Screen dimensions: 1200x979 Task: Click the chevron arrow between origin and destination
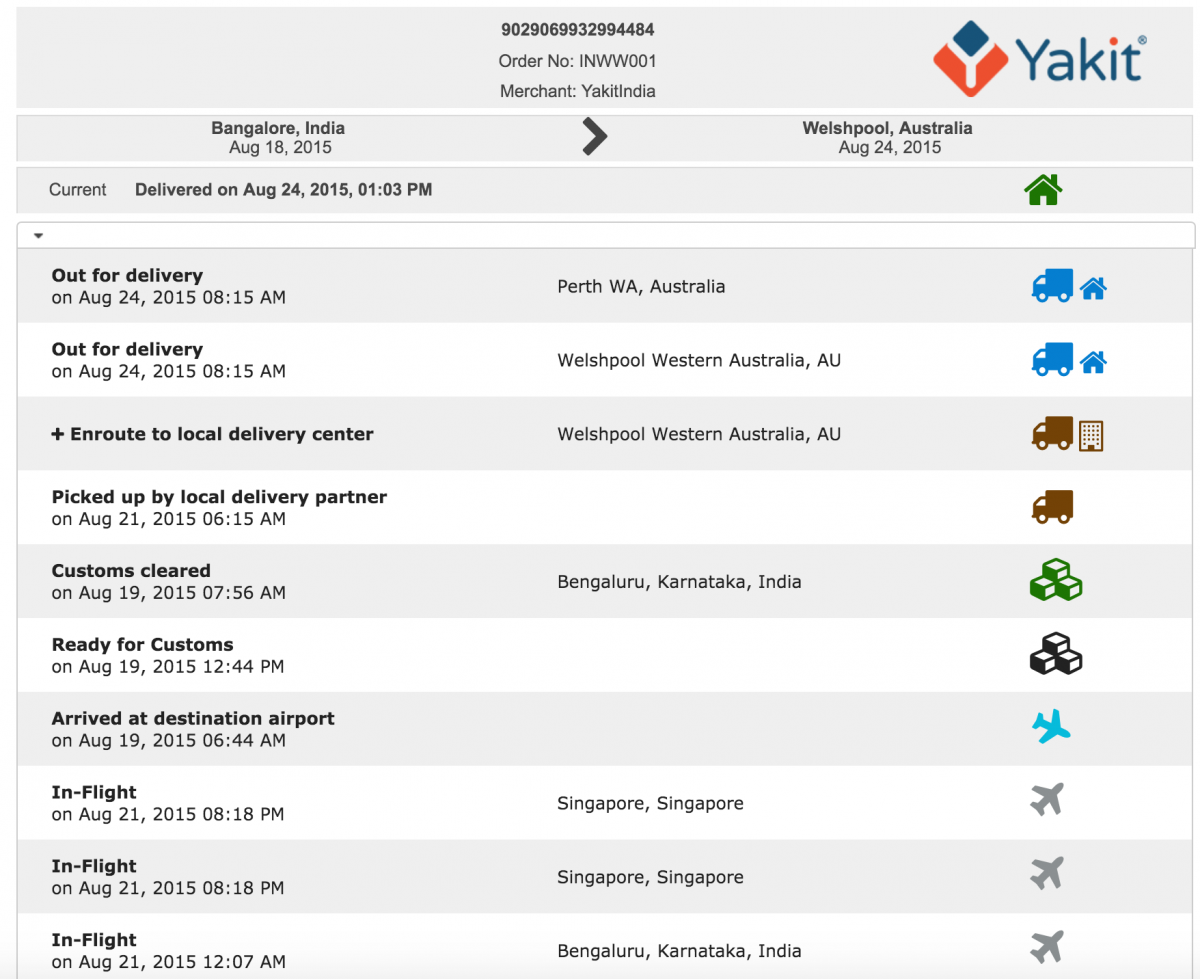pyautogui.click(x=595, y=137)
